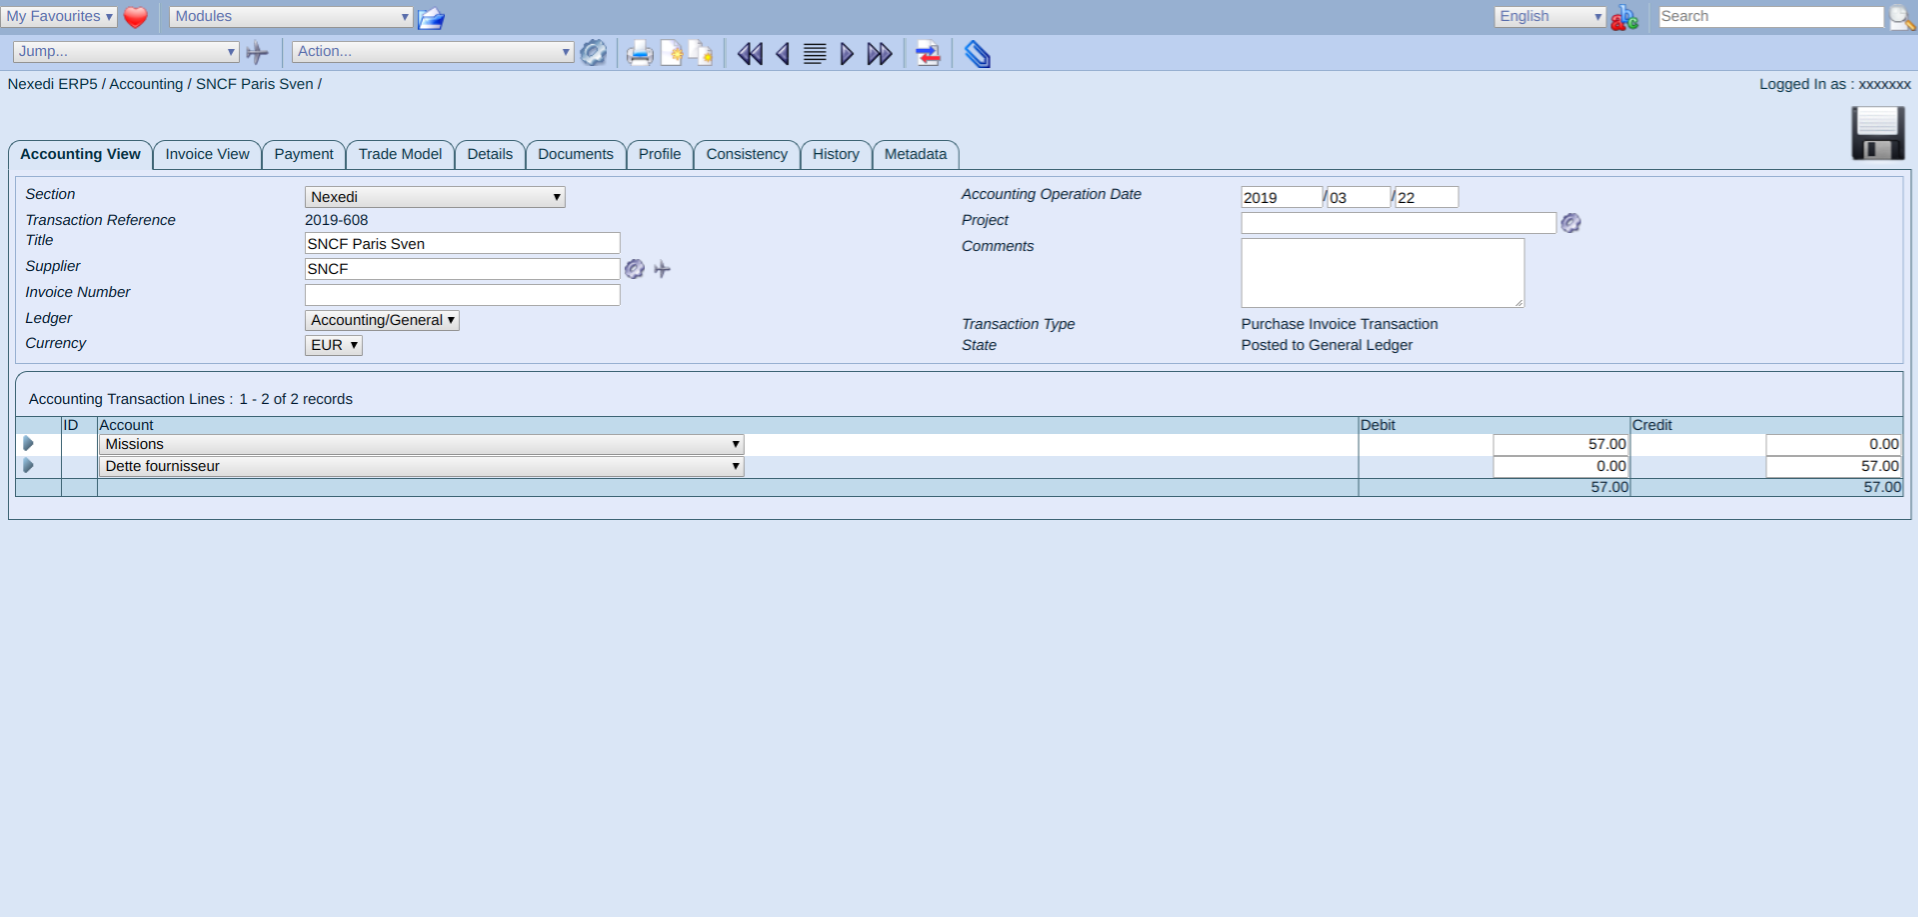Viewport: 1918px width, 917px height.
Task: Click the red heart favourites icon
Action: (x=136, y=17)
